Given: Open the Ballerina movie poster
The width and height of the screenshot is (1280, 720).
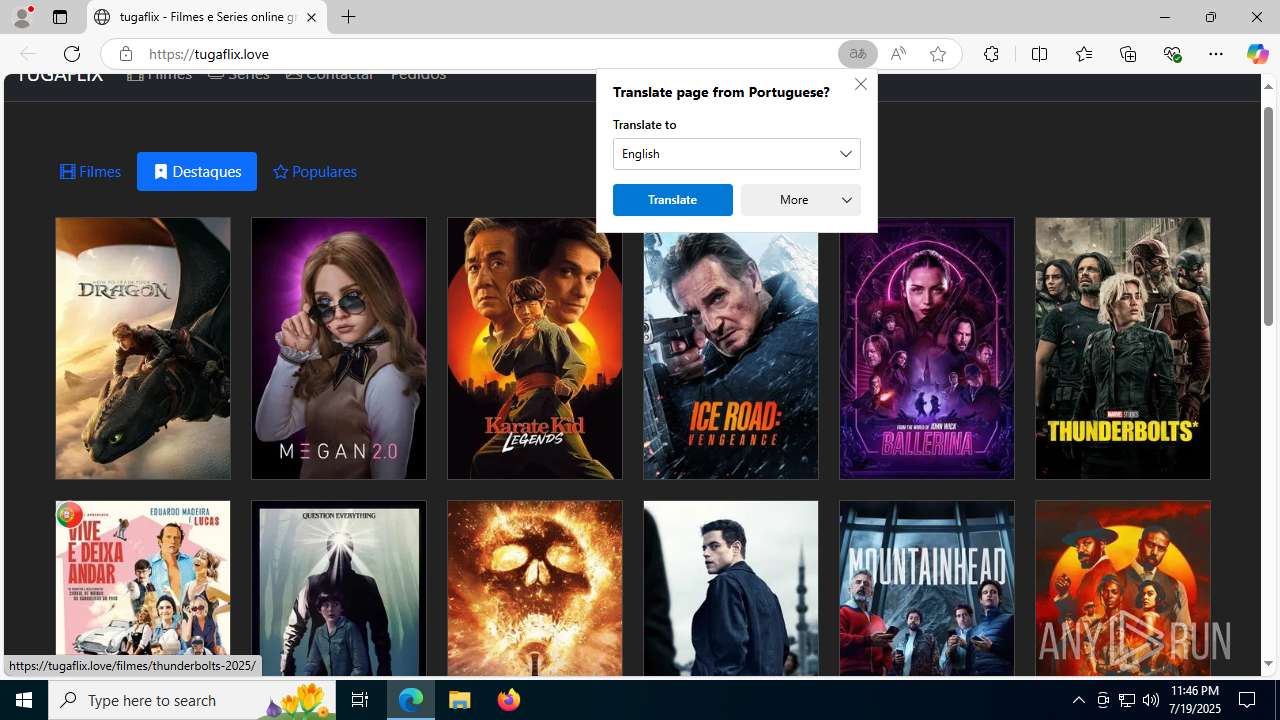Looking at the screenshot, I should coord(927,348).
